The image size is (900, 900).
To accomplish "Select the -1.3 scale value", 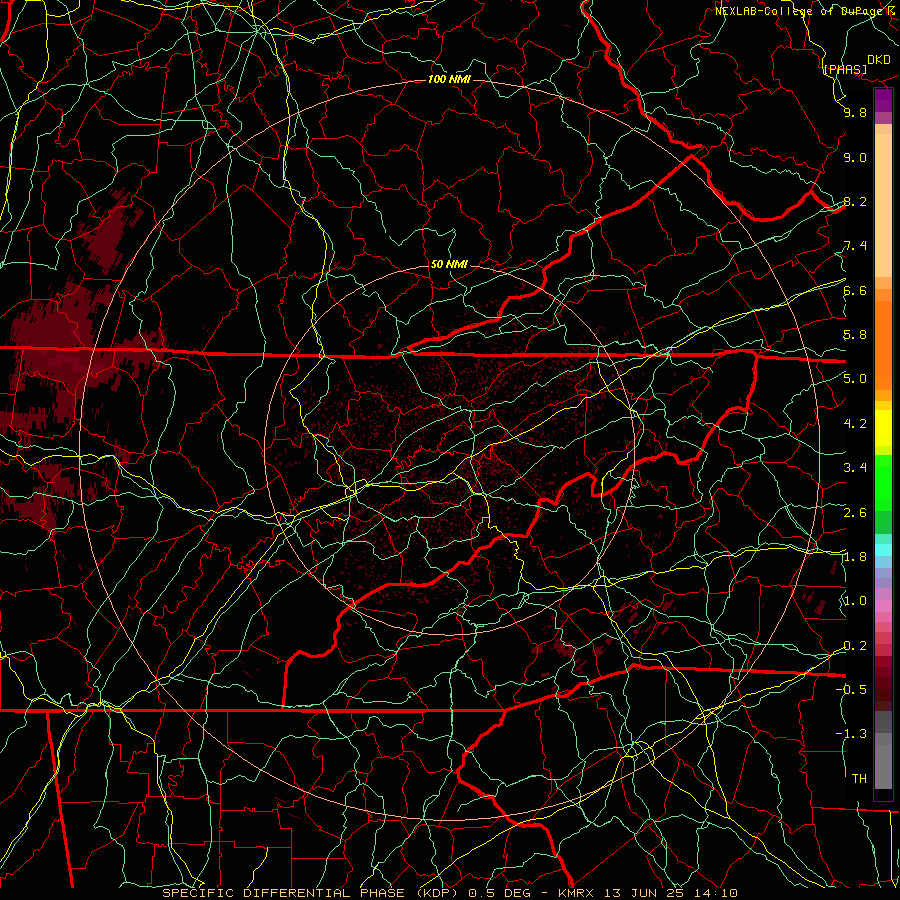I will click(851, 734).
